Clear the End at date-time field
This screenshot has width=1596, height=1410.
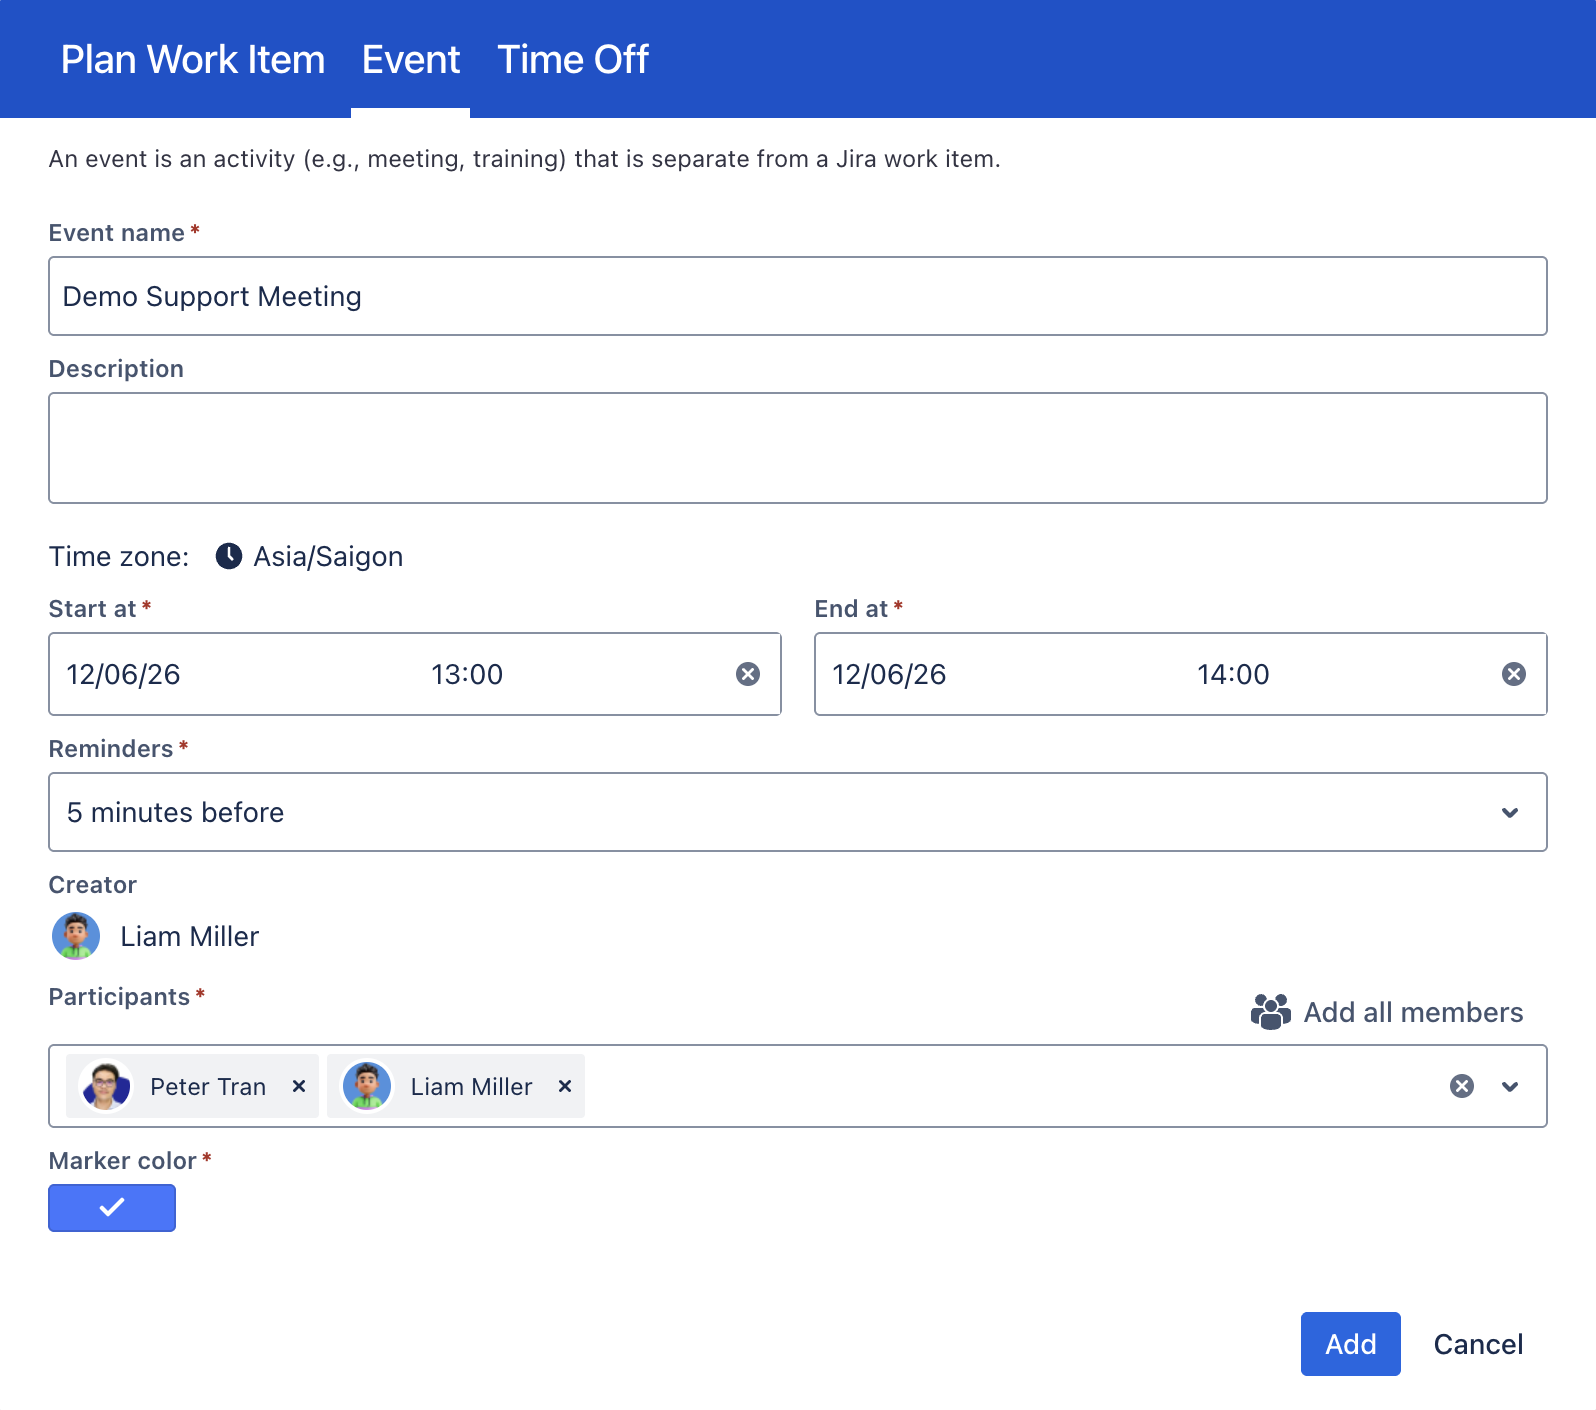[x=1514, y=674]
